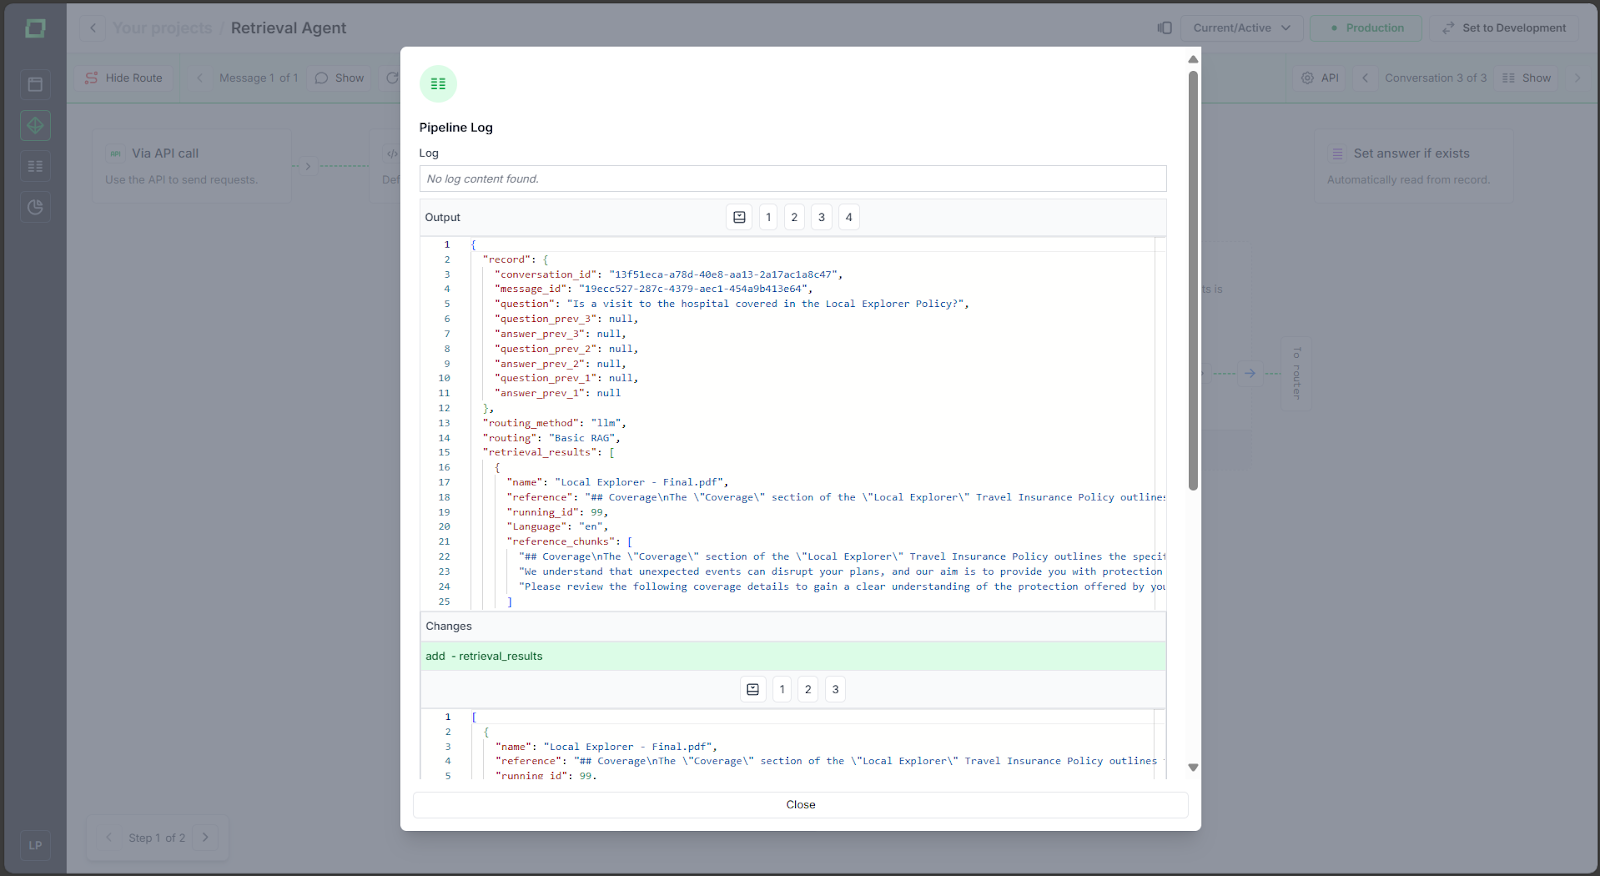
Task: Go to the next step arrow
Action: 205,838
